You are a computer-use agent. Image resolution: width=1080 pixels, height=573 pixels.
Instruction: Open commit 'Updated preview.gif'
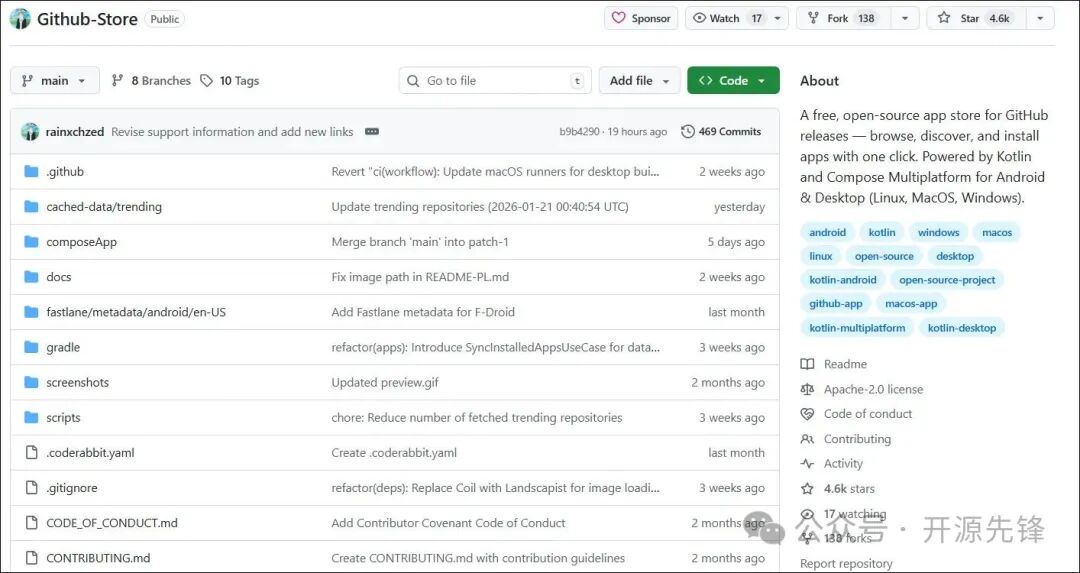[x=384, y=382]
